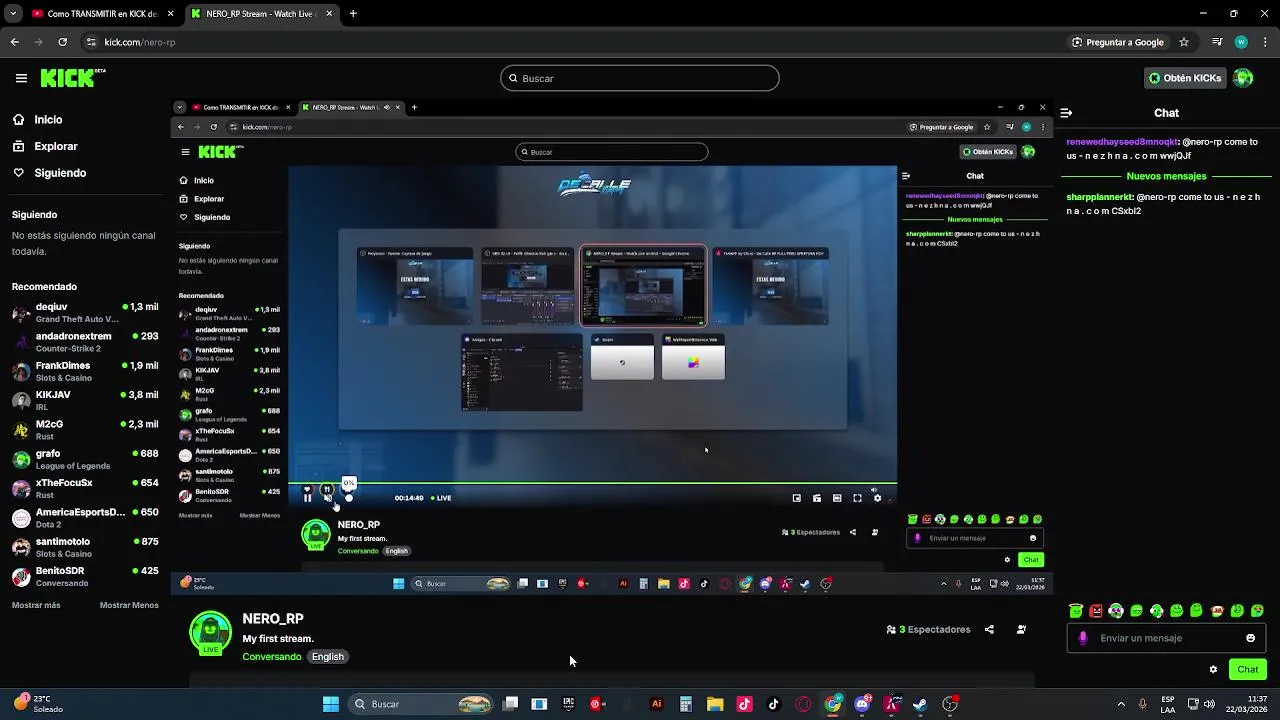This screenshot has width=1280, height=720.
Task: Click username sharpplannerkt in chat
Action: (1100, 198)
